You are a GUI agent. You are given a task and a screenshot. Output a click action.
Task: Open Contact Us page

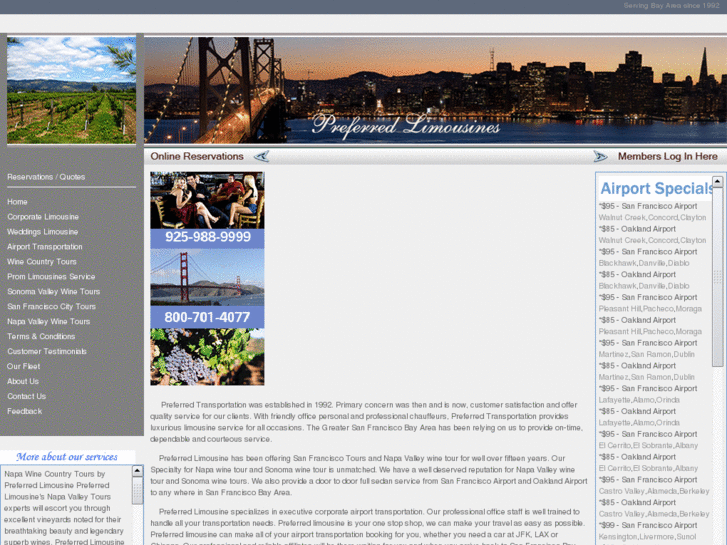[26, 396]
